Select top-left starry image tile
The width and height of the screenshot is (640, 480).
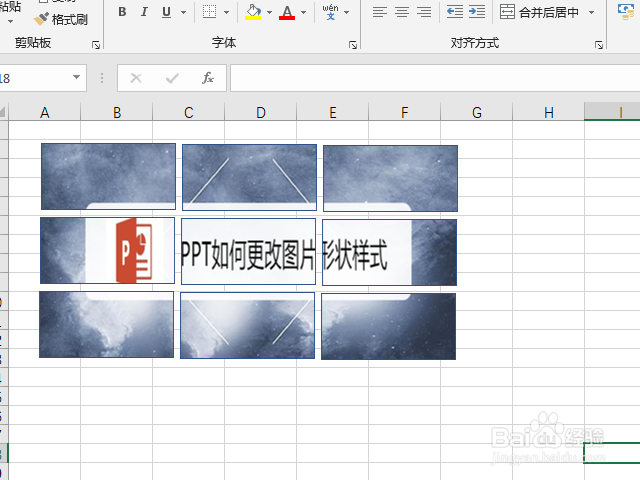108,176
